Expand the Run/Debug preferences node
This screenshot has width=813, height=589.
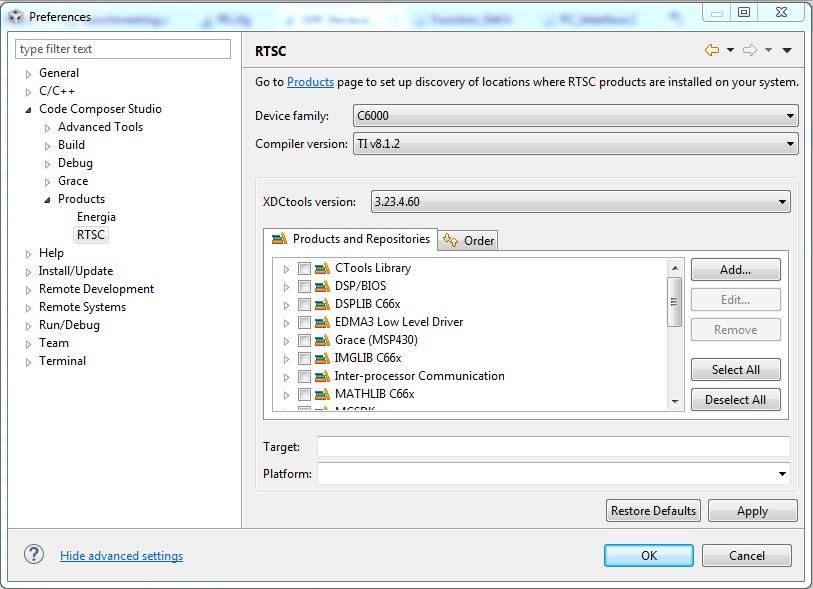tap(29, 326)
